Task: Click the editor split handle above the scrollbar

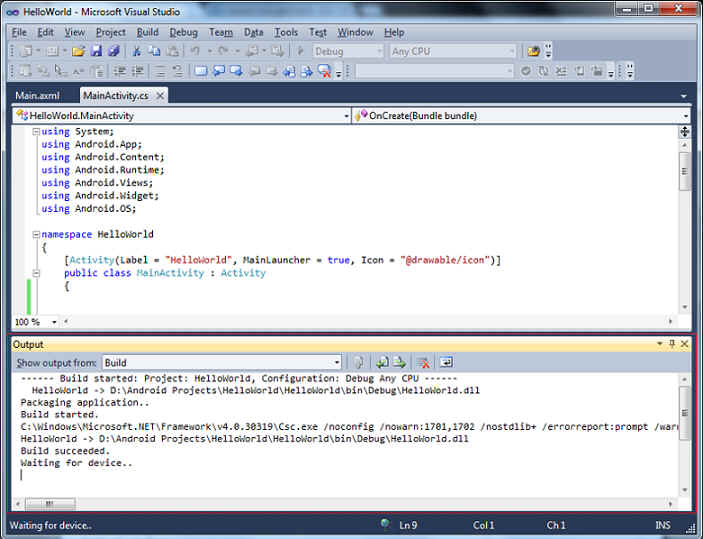Action: pyautogui.click(x=684, y=131)
